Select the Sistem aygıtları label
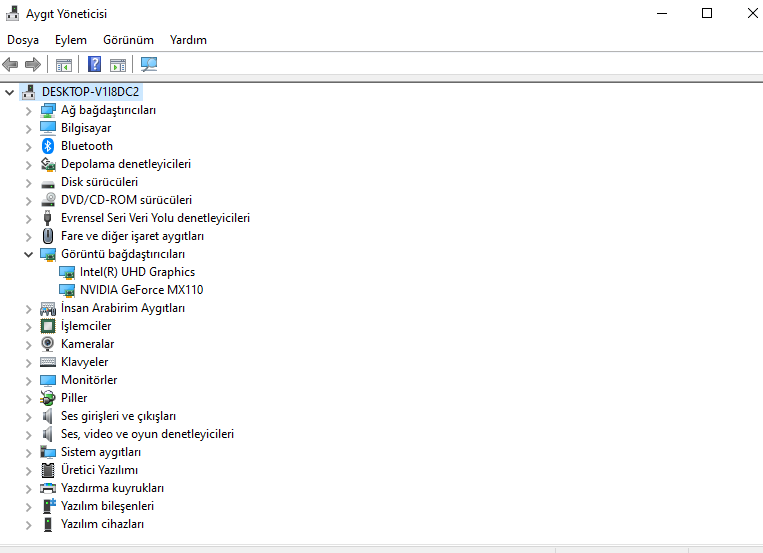This screenshot has height=553, width=763. tap(101, 452)
